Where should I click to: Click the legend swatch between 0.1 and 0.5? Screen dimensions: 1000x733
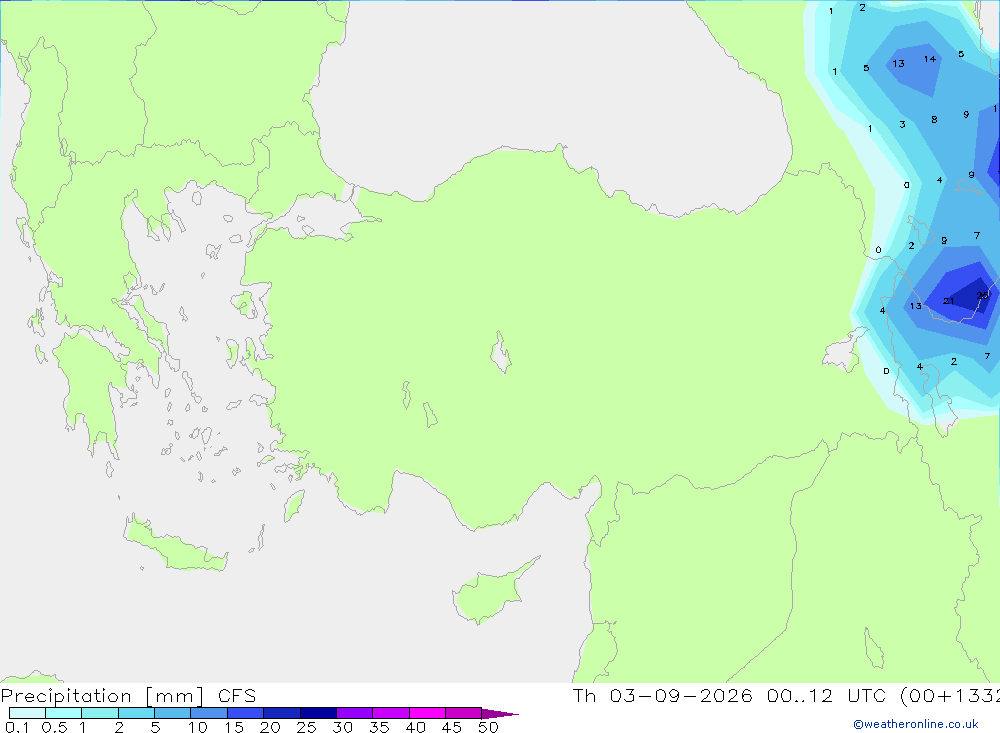27,713
